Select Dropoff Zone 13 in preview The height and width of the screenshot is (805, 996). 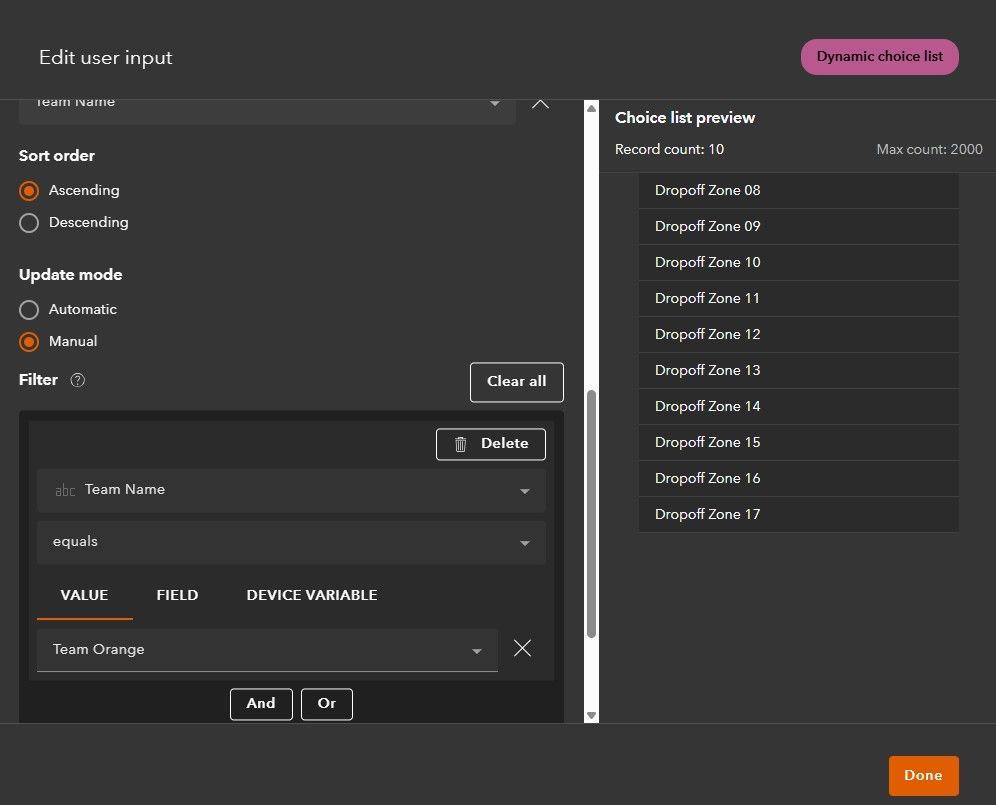pyautogui.click(x=798, y=370)
